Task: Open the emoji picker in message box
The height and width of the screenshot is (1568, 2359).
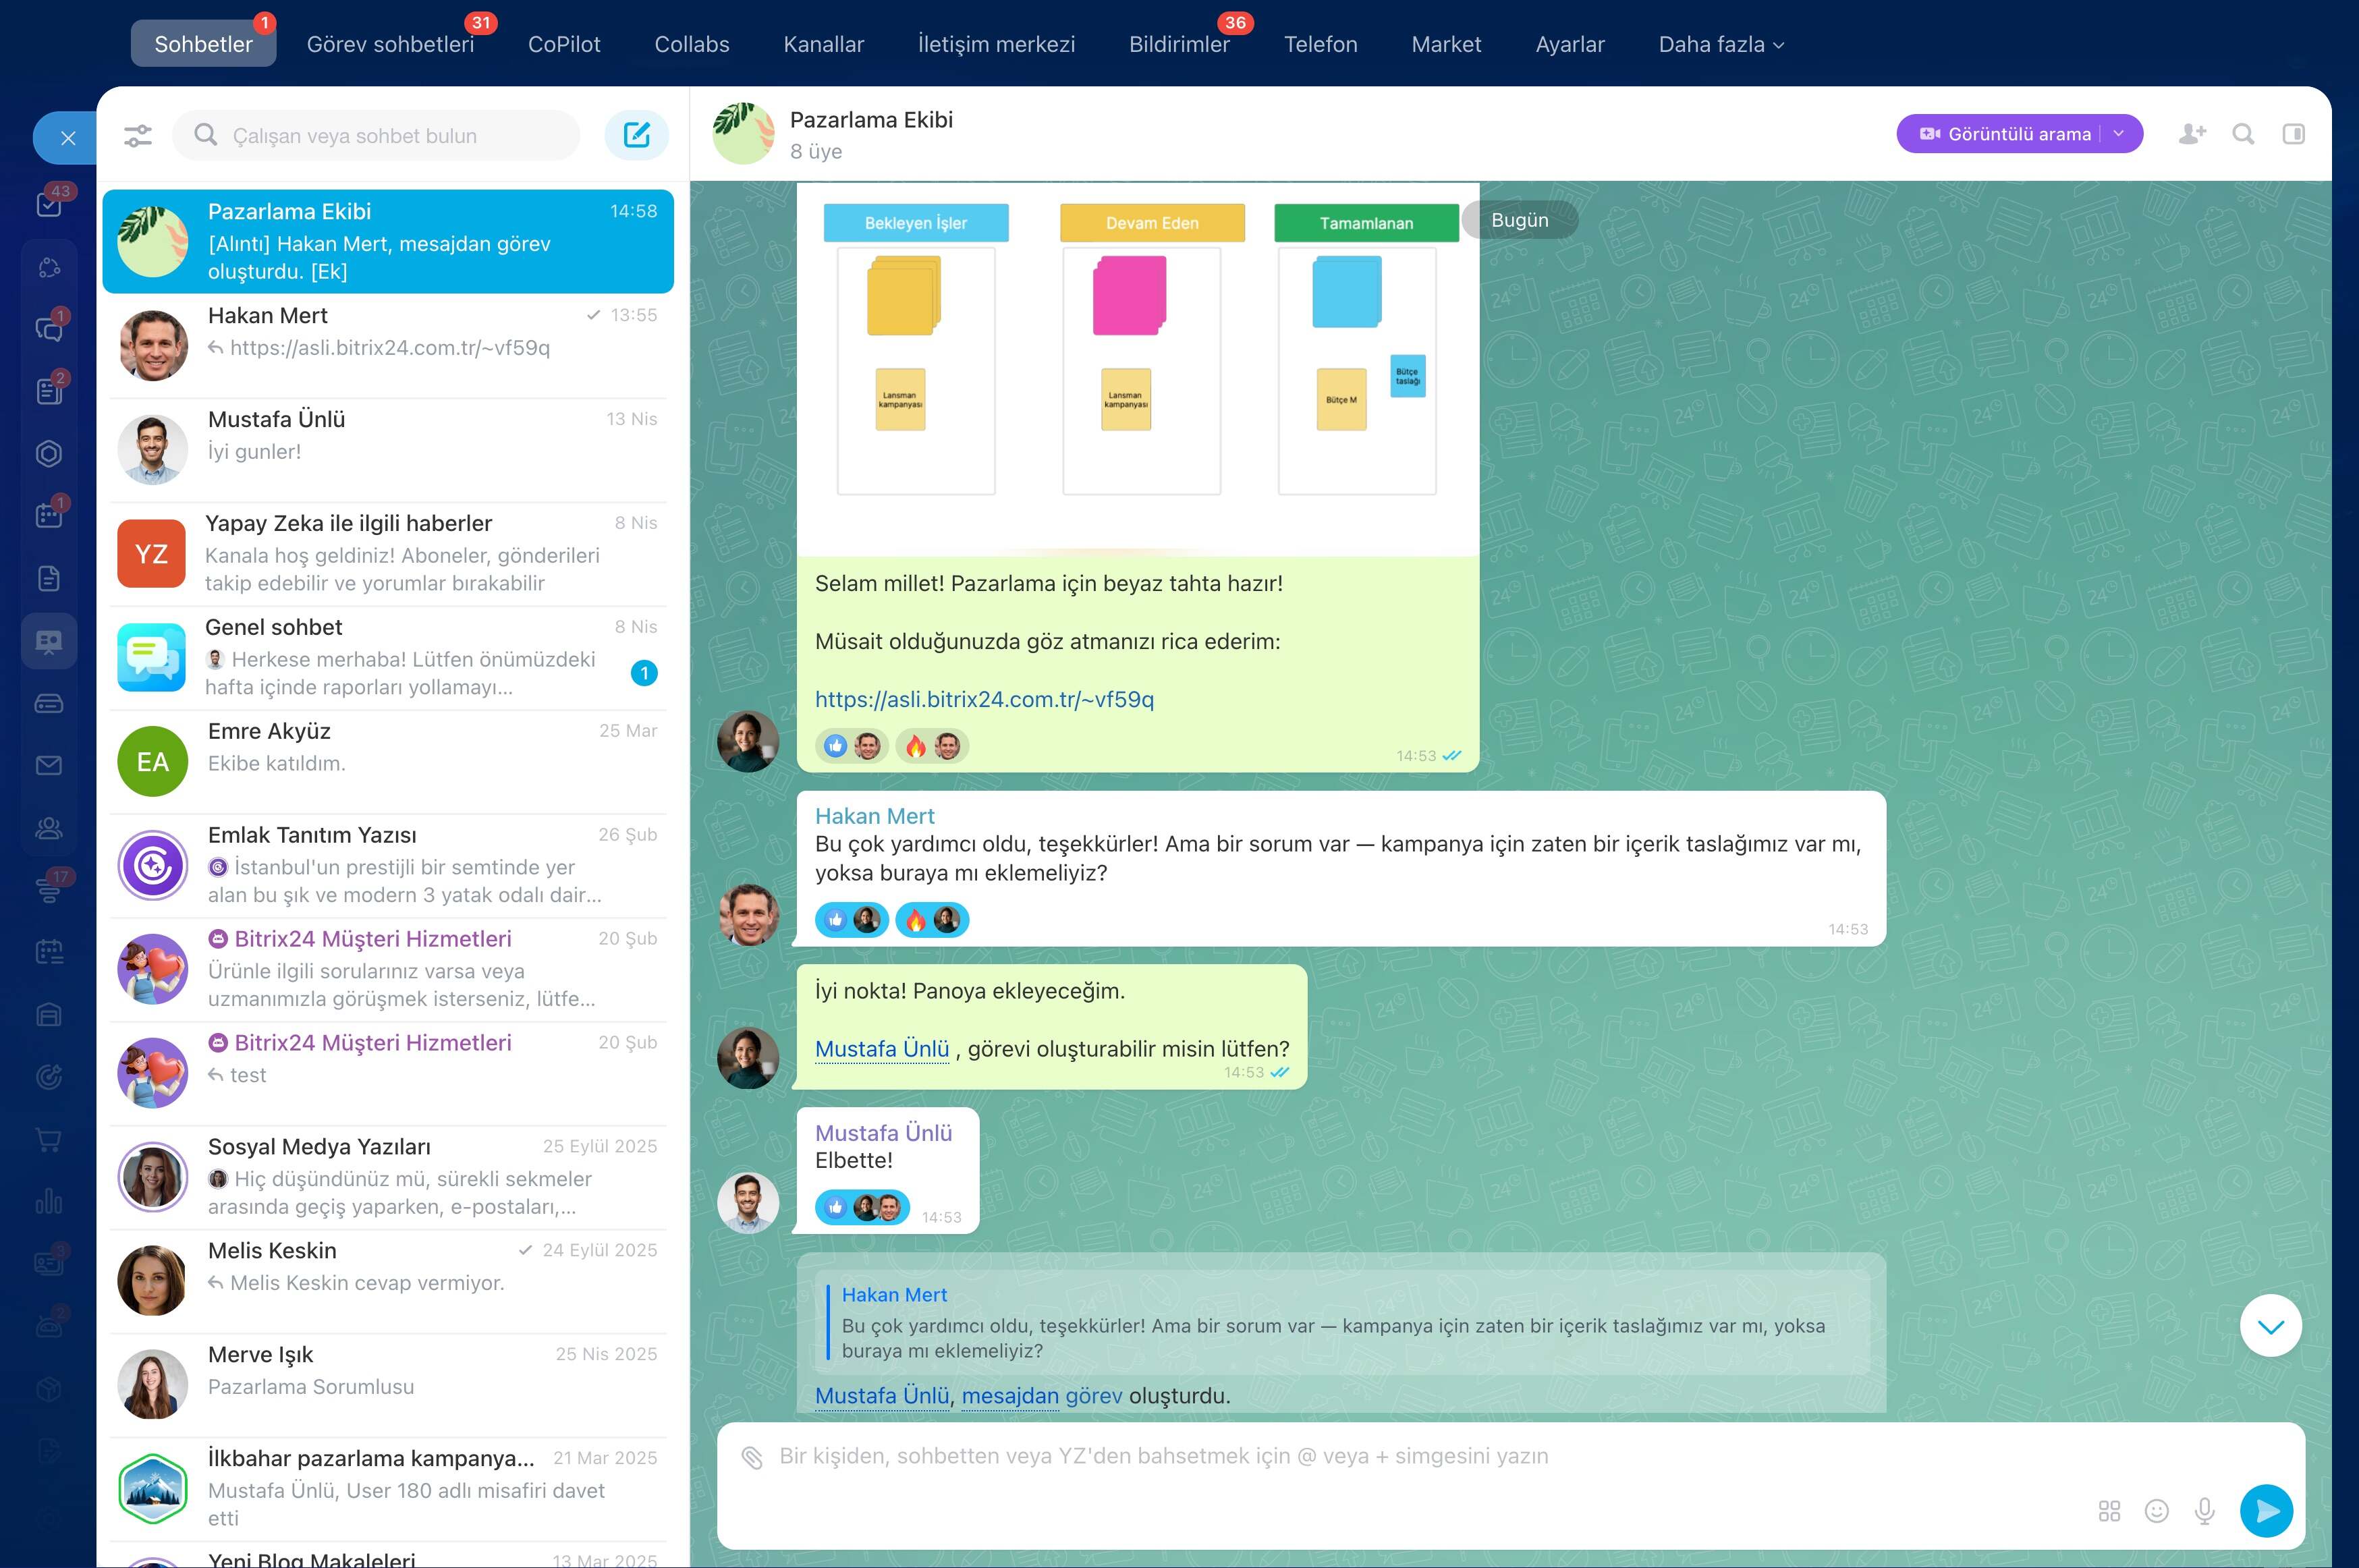Action: pos(2157,1511)
